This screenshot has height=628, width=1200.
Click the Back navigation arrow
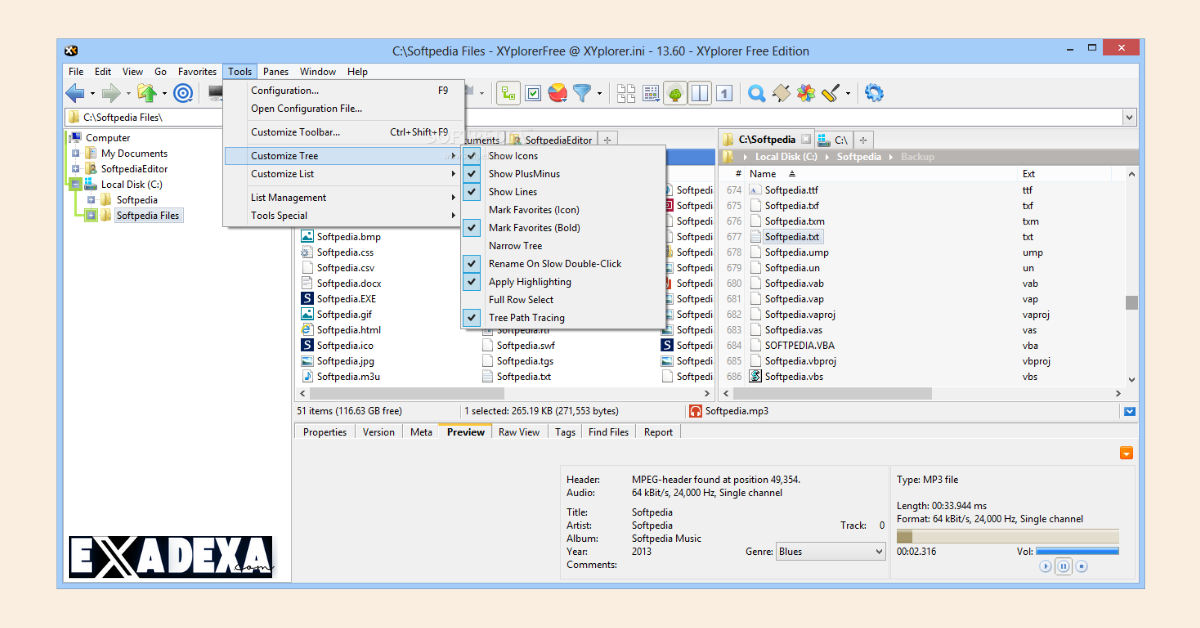tap(74, 93)
